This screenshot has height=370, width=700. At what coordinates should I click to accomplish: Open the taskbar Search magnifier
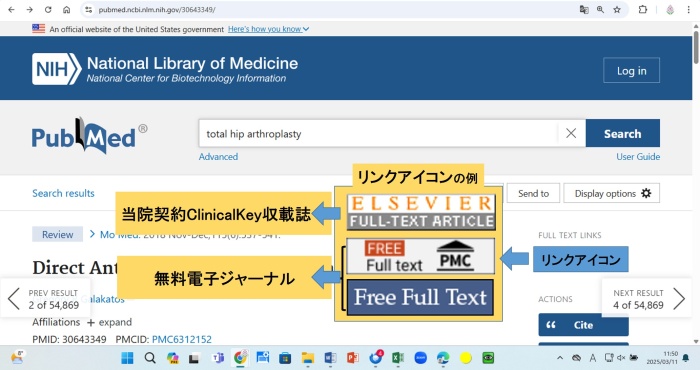click(x=150, y=358)
